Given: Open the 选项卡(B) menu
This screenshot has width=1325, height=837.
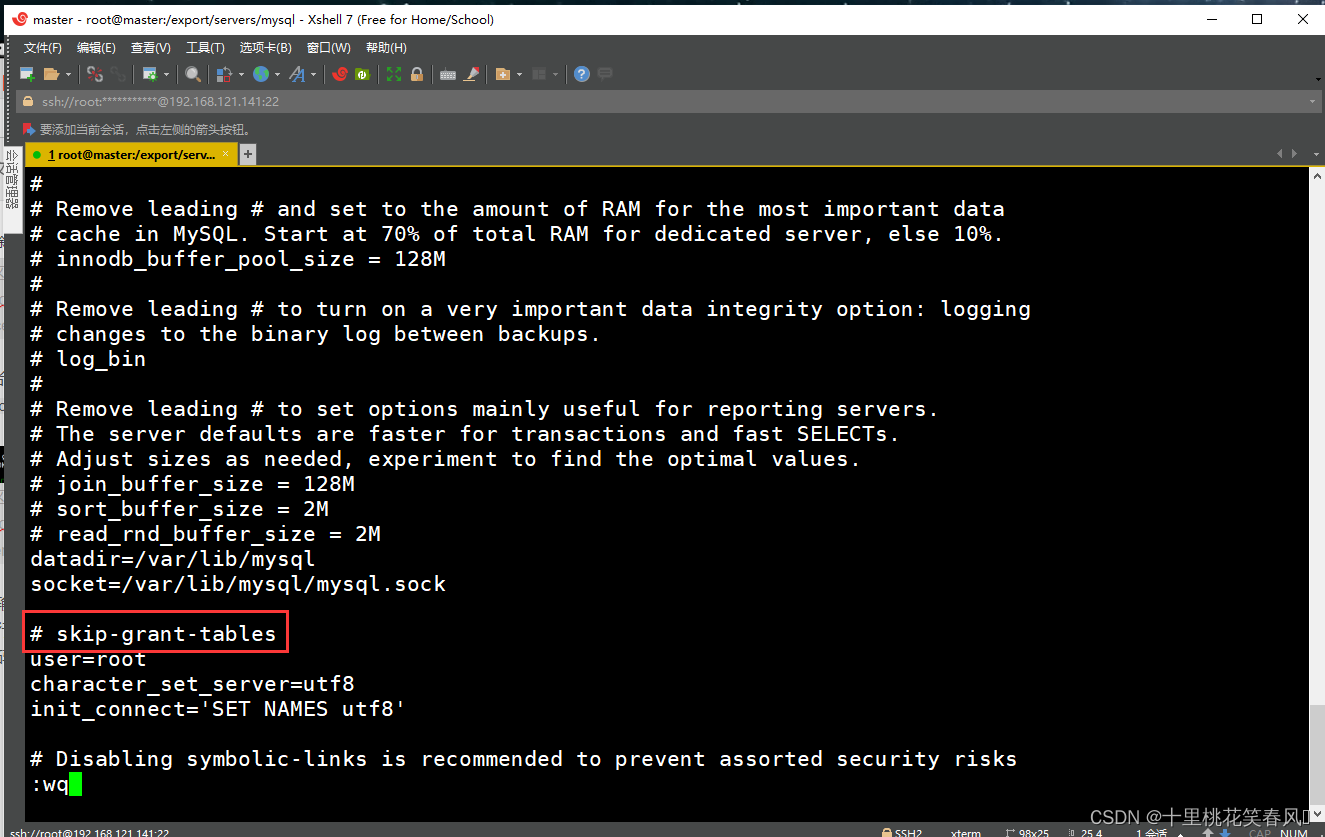Looking at the screenshot, I should (x=265, y=48).
